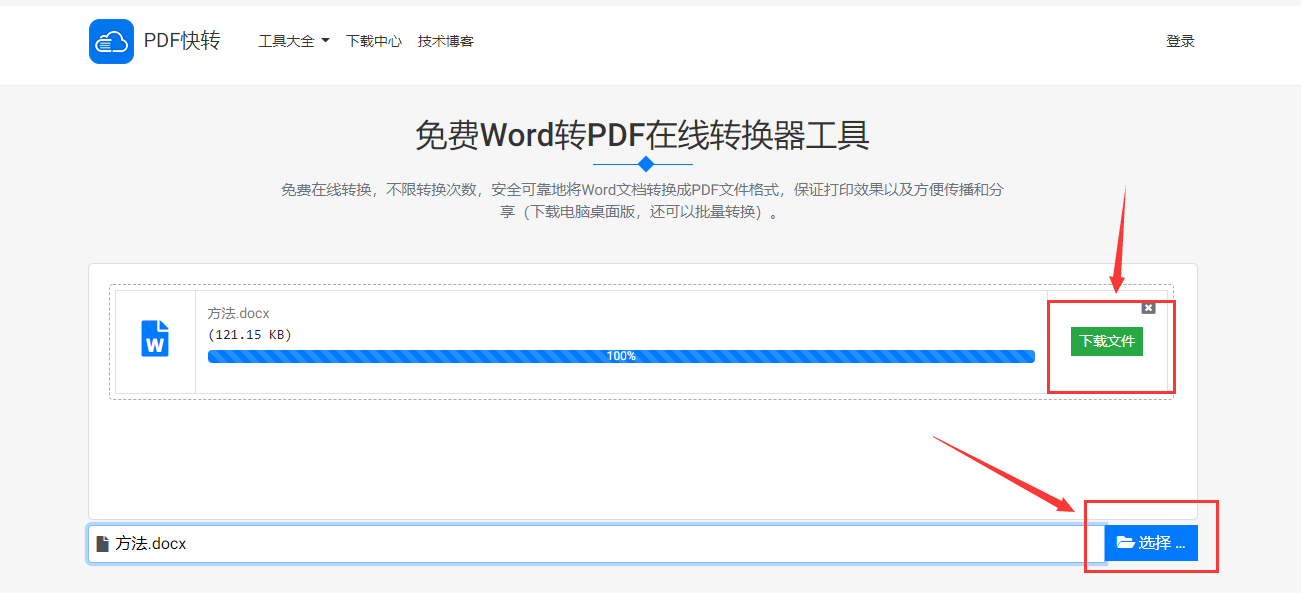Click the 免费Word转PDF在线转换器工具 heading
This screenshot has height=593, width=1301.
642,135
